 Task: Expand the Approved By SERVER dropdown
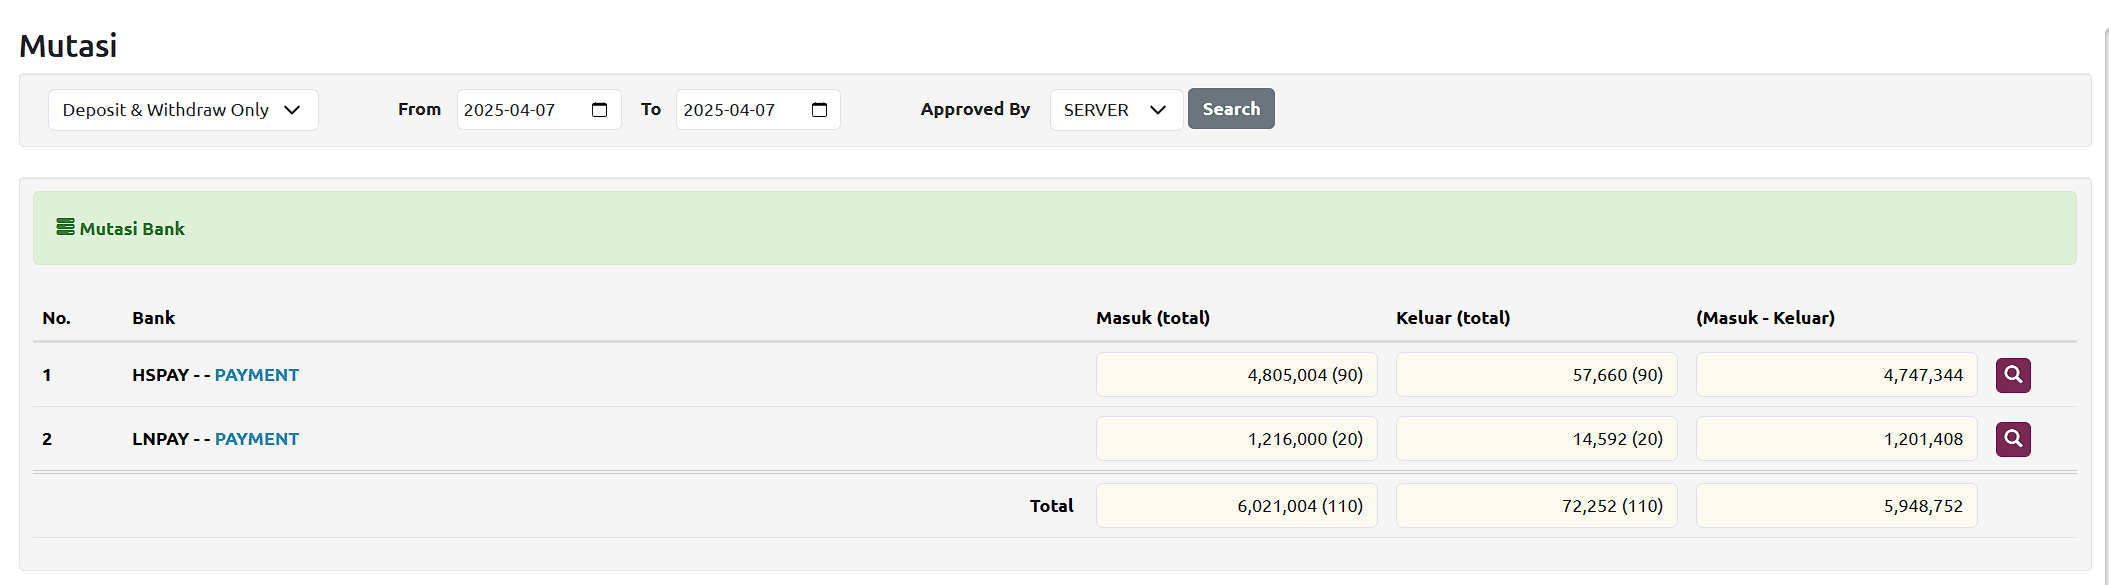tap(1115, 110)
